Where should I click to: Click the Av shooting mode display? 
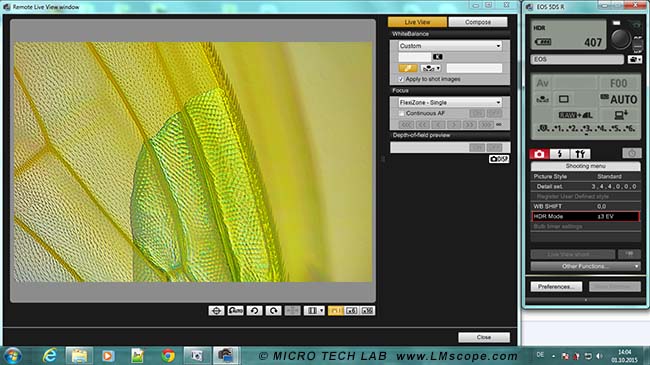click(543, 83)
